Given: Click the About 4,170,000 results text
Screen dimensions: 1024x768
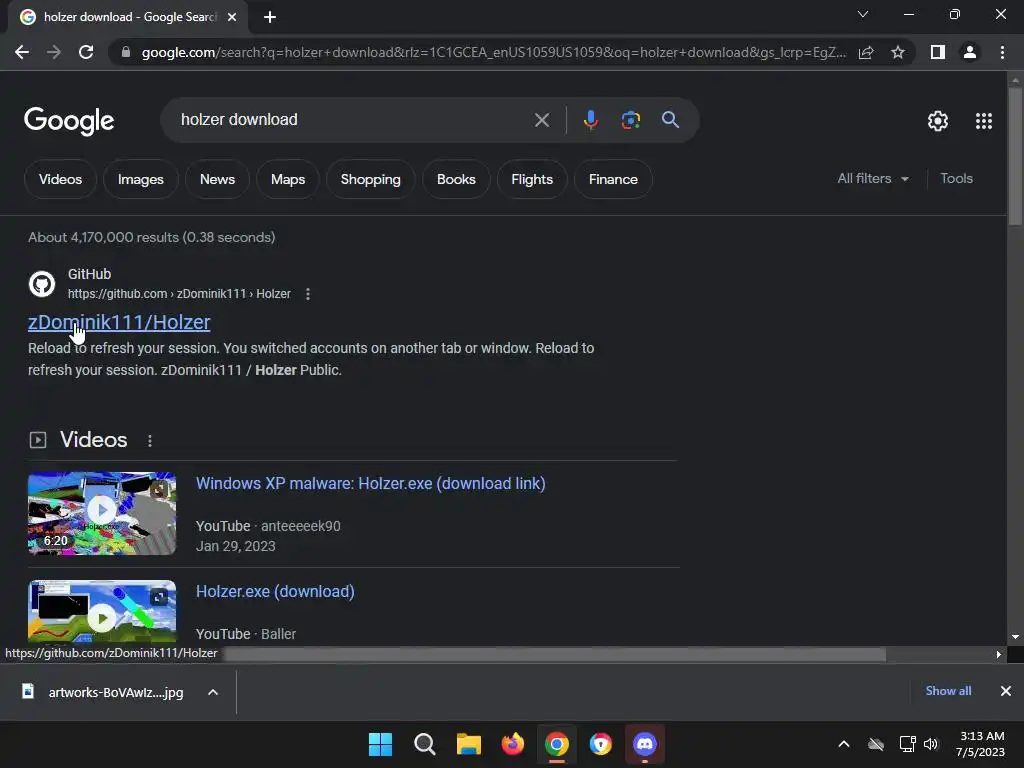Looking at the screenshot, I should pos(152,237).
